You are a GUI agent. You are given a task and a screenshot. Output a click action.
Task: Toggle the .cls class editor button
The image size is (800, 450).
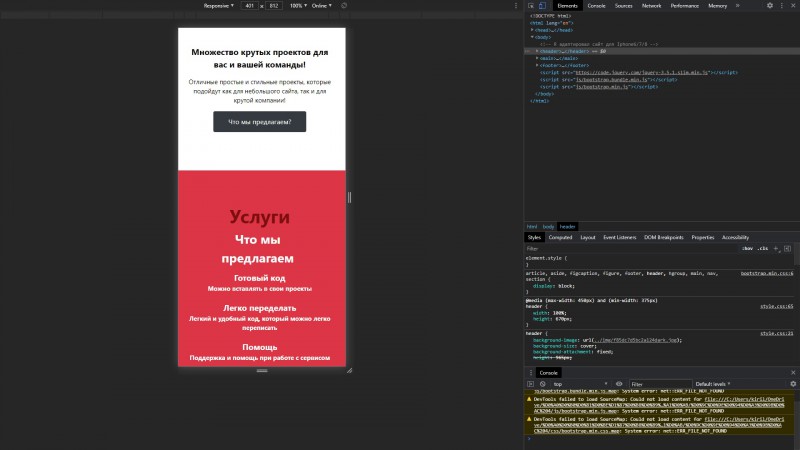[763, 248]
